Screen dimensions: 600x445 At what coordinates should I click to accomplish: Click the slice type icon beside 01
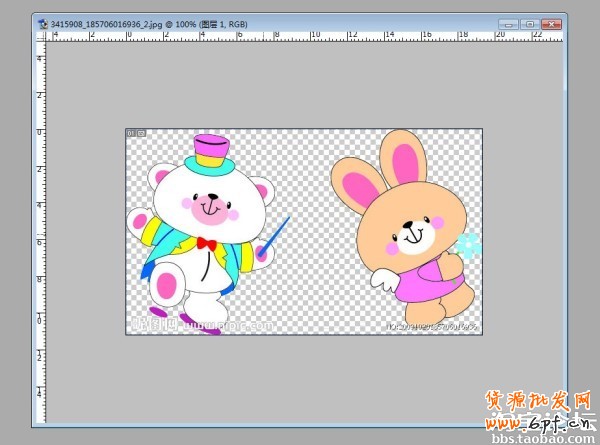tap(141, 133)
